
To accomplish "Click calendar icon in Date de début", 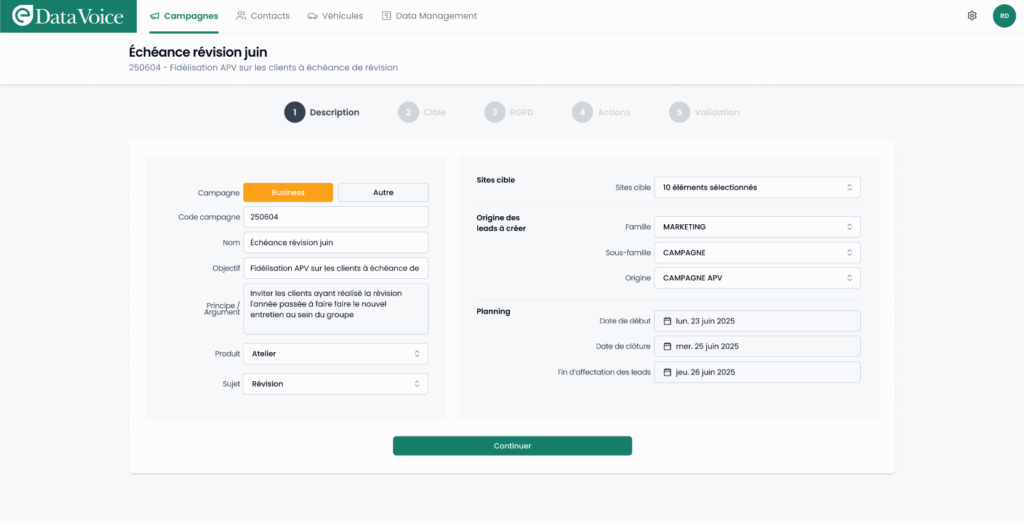I will (x=668, y=321).
